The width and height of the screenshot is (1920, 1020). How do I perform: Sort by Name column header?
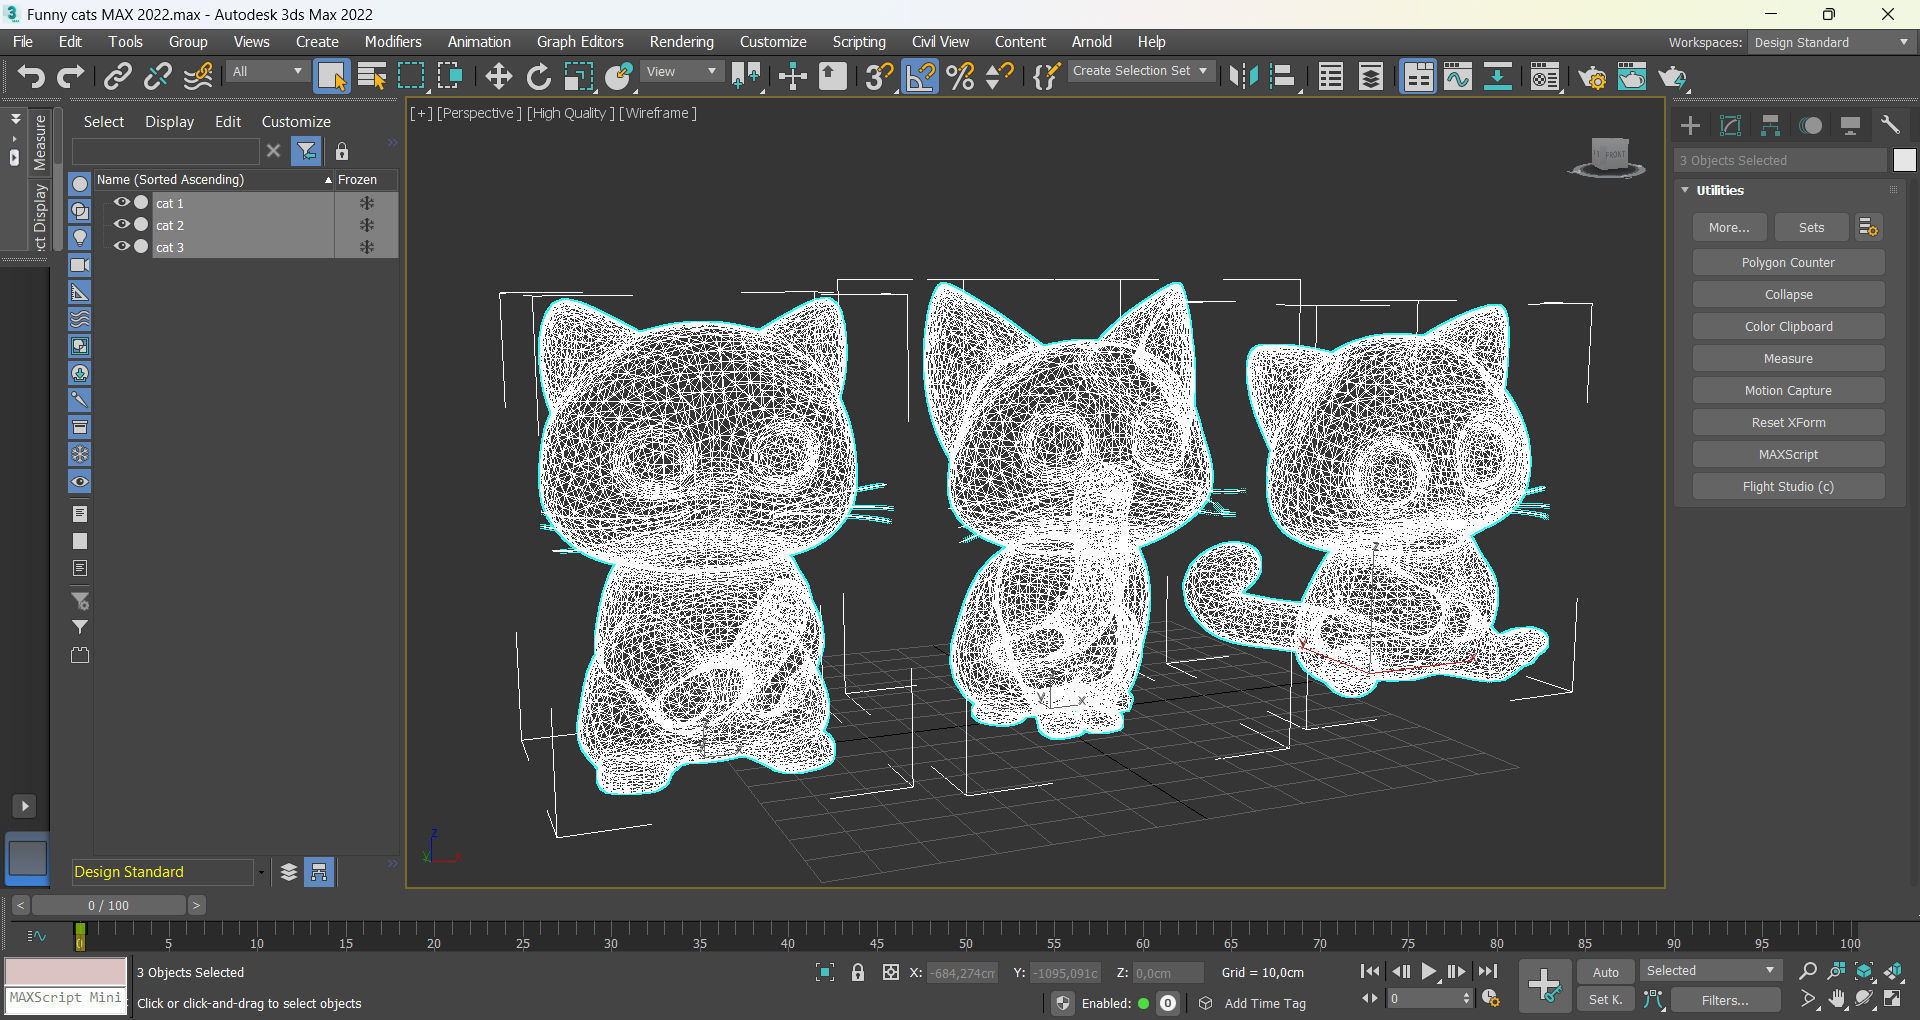214,180
